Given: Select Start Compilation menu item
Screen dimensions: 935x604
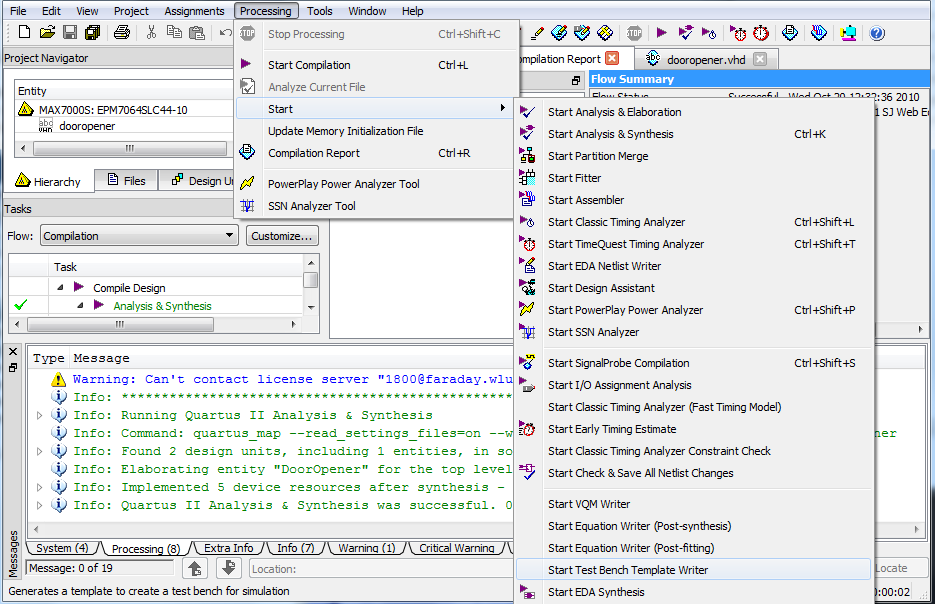Looking at the screenshot, I should click(x=375, y=65).
